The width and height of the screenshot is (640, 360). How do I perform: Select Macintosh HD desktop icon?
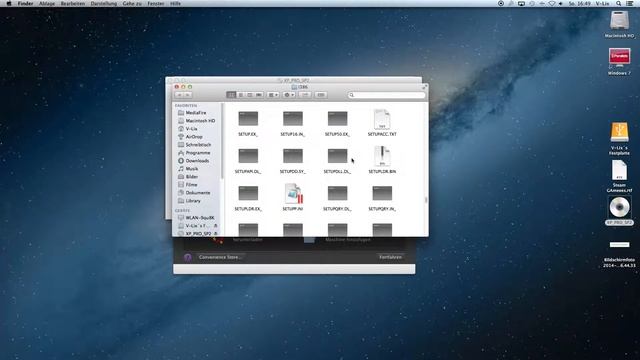click(x=619, y=21)
